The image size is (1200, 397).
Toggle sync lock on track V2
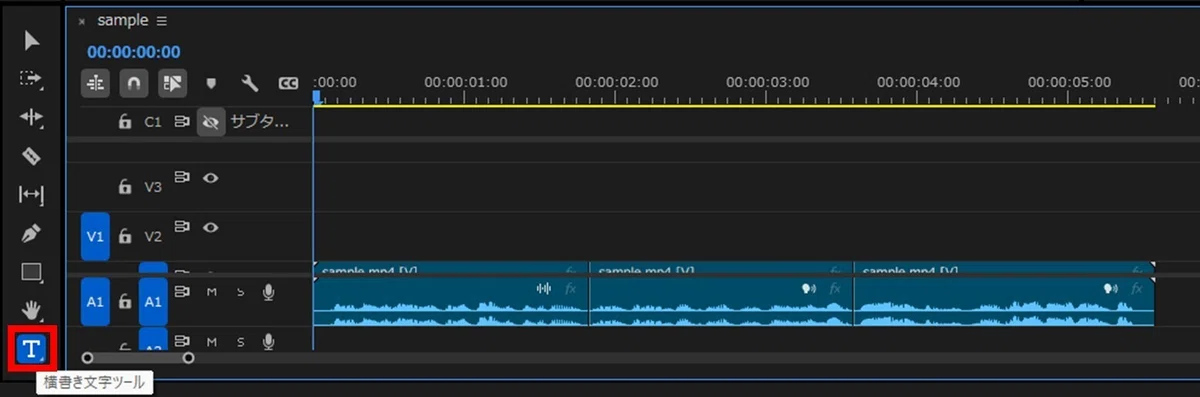[182, 228]
